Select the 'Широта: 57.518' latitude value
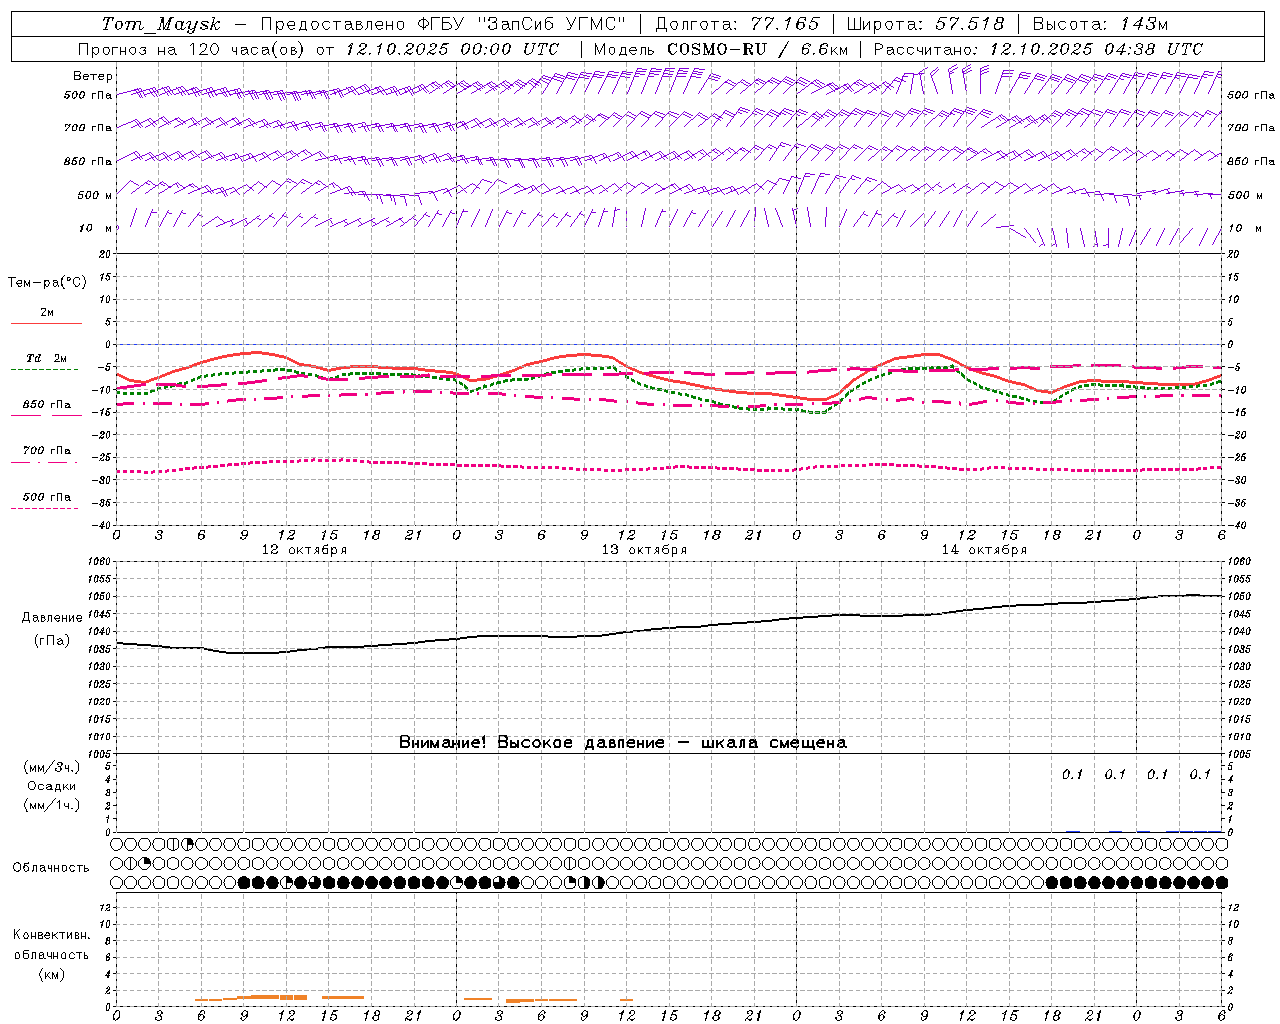Viewport: 1280px width, 1024px height. click(926, 24)
